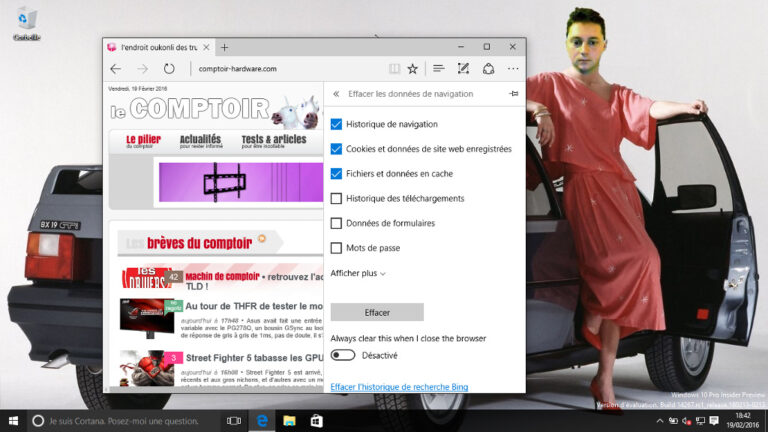
Task: Uncheck Cookies et données de site web
Action: (x=337, y=149)
